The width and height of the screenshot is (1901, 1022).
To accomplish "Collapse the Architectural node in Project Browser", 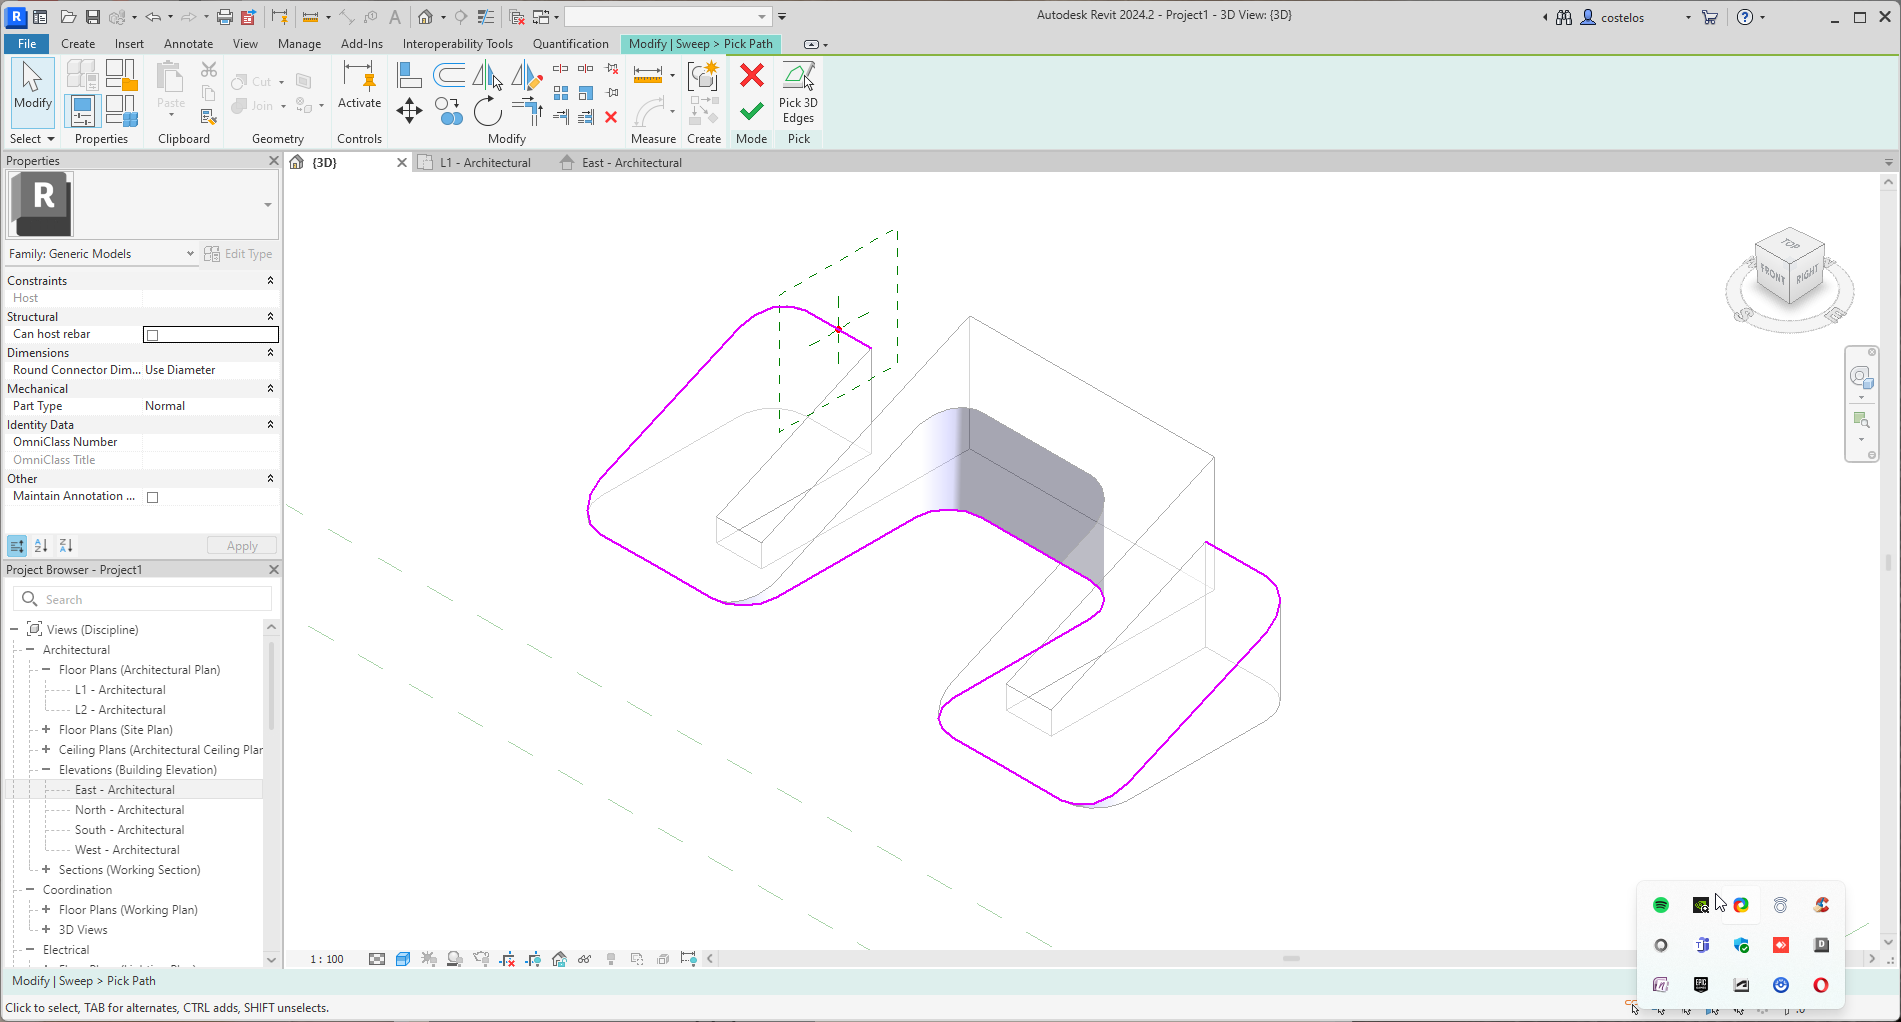I will (31, 649).
